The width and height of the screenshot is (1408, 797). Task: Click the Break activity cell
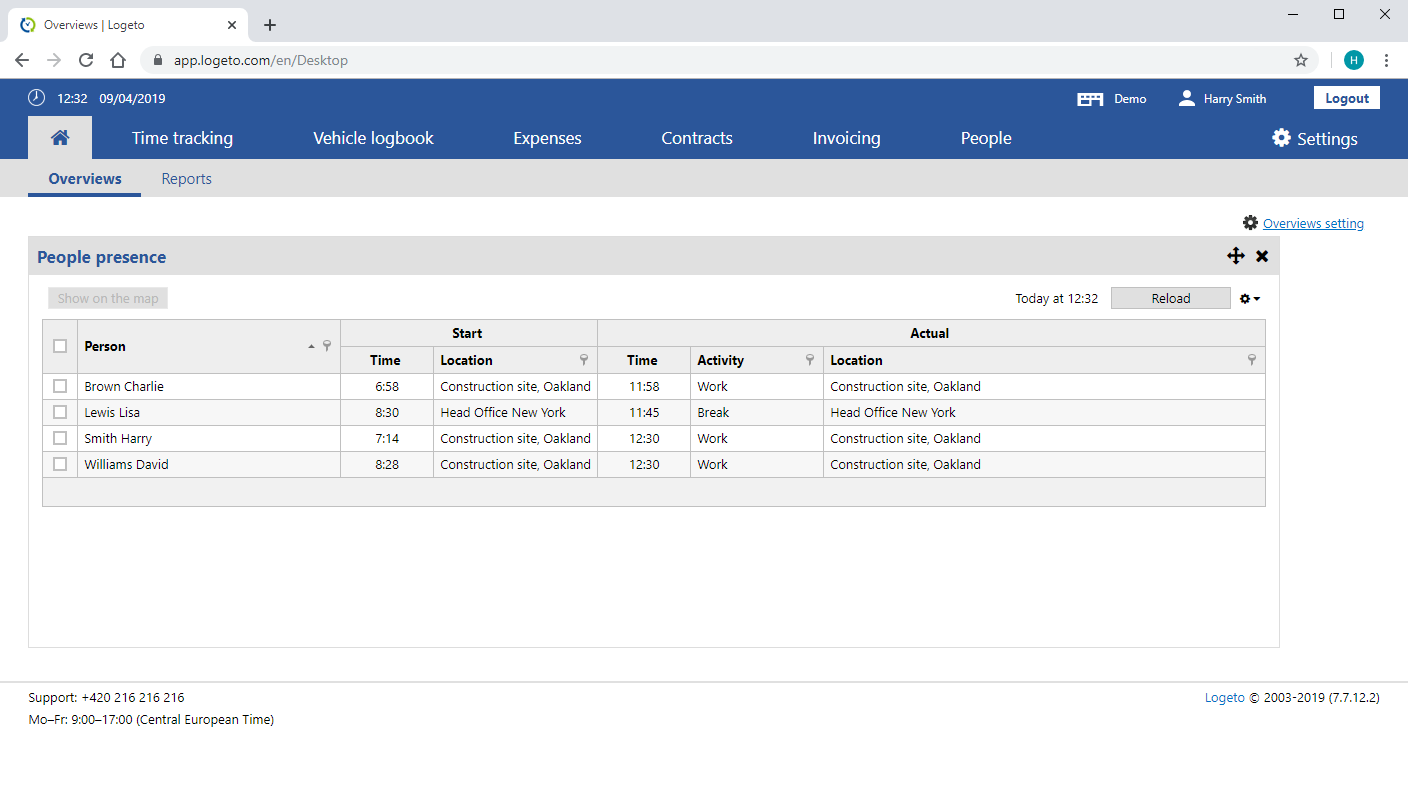757,412
